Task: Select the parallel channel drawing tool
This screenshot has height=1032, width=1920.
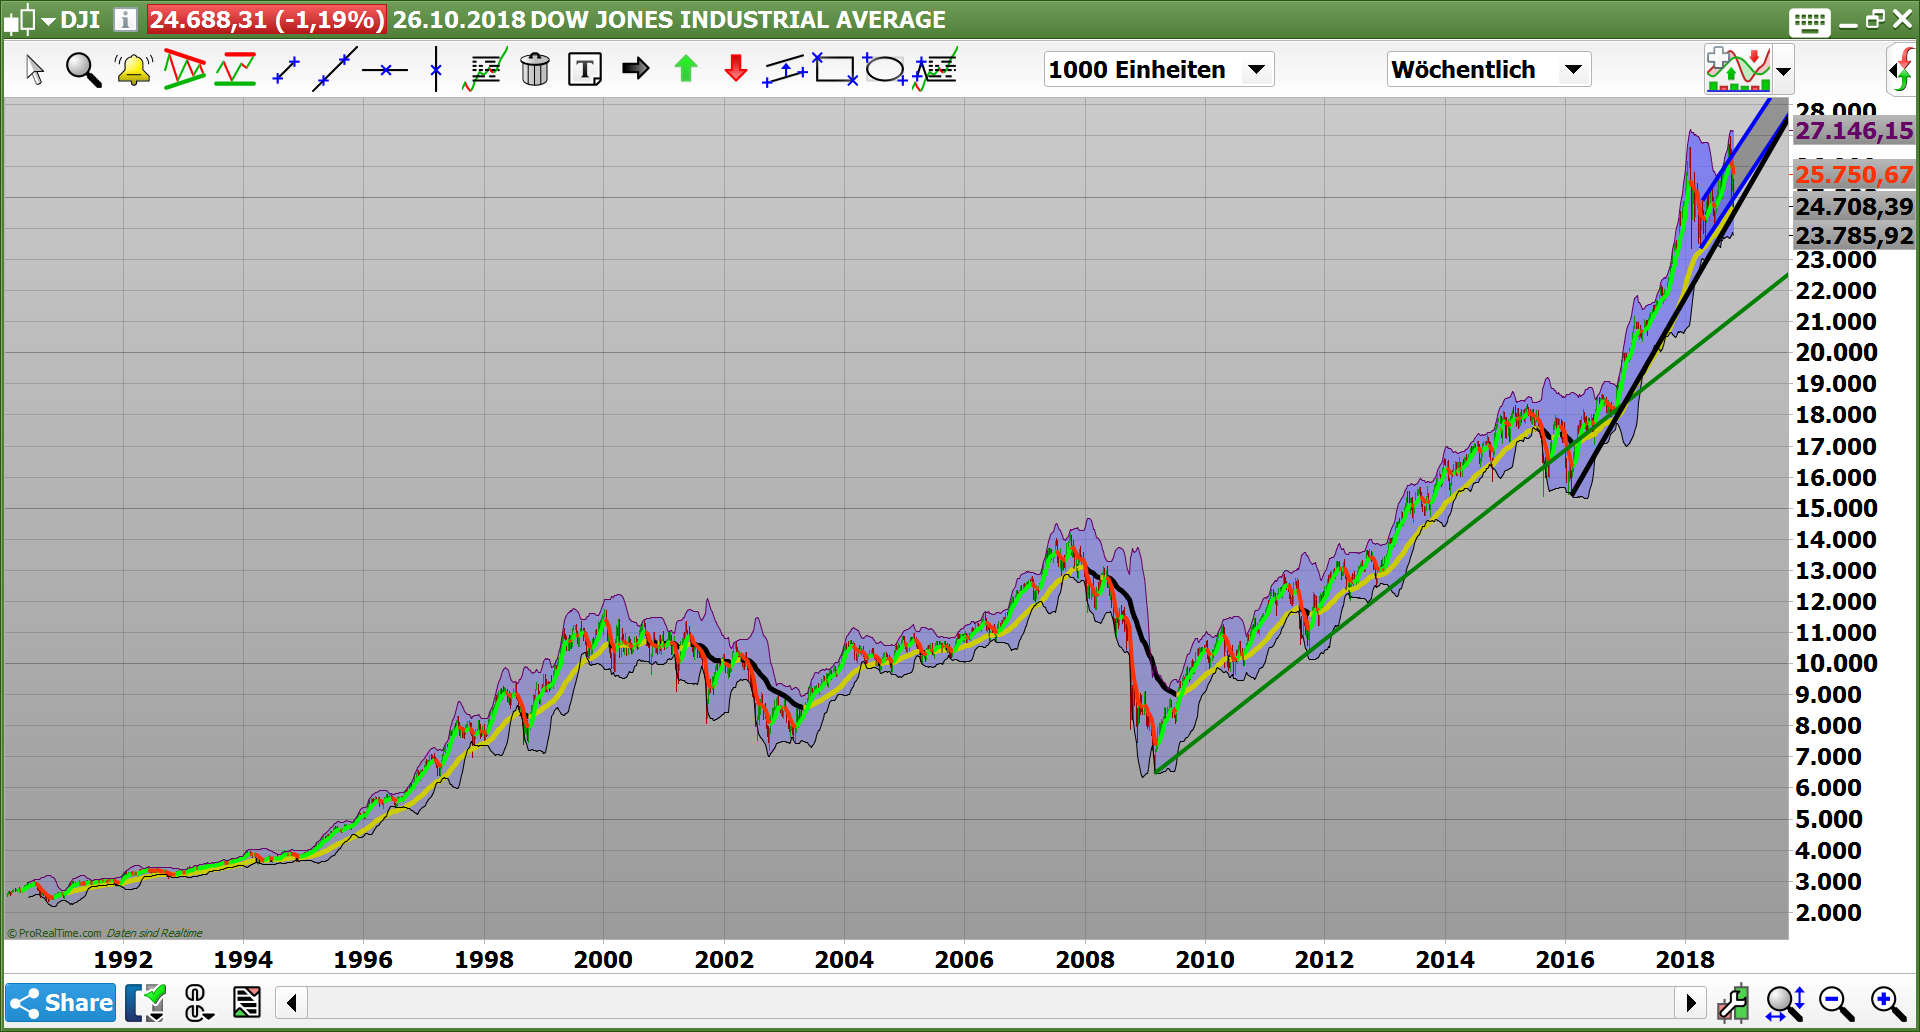Action: pos(785,70)
